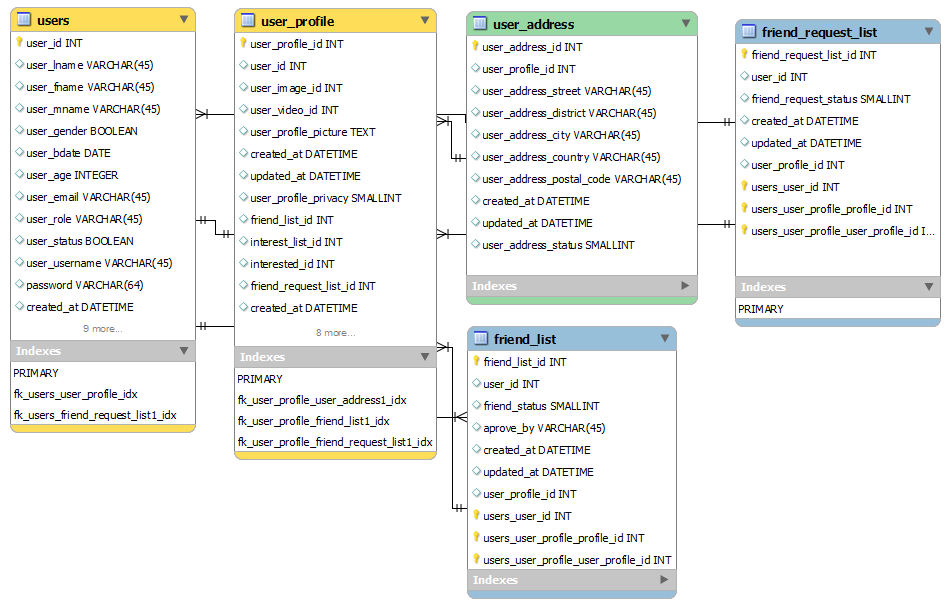Click diamond icon beside user_address_postal_code

point(476,178)
